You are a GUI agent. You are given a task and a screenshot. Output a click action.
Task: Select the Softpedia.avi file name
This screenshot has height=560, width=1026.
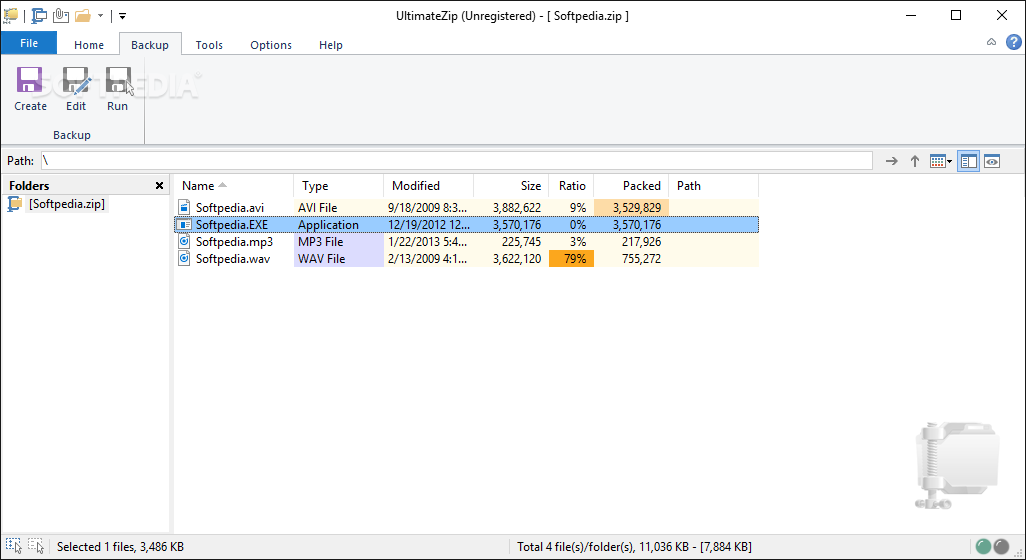coord(230,207)
